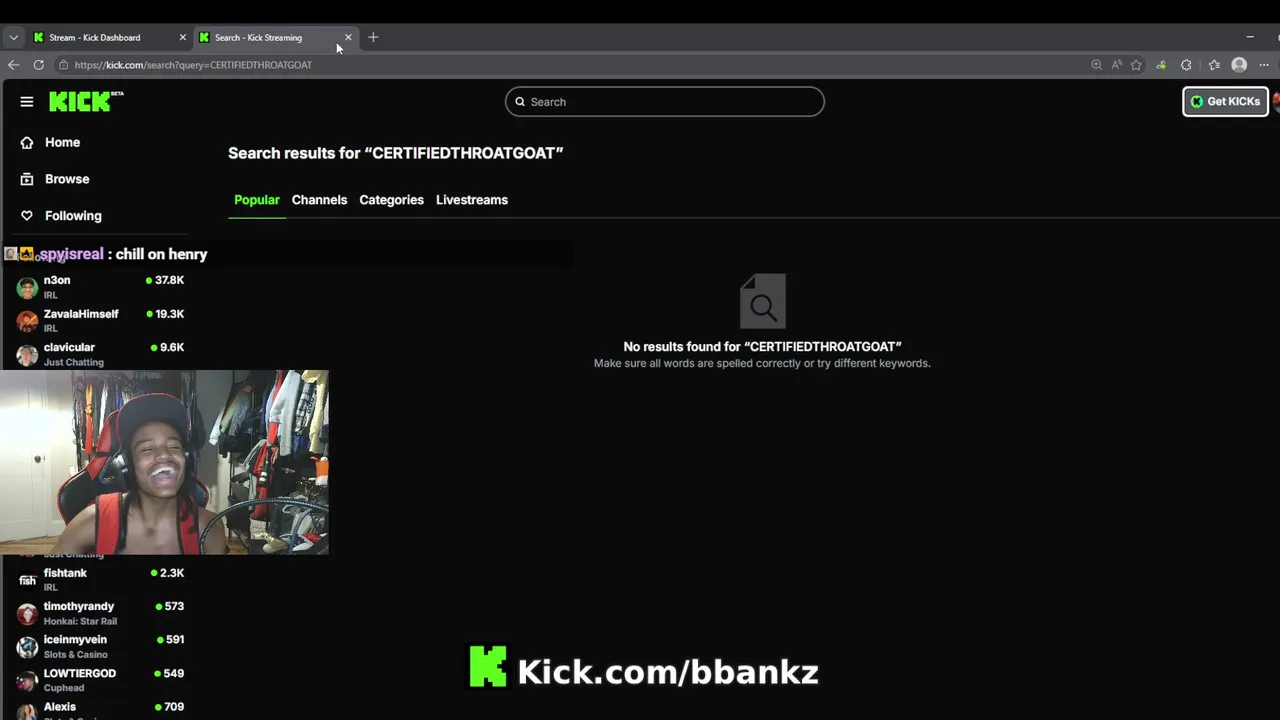1280x720 pixels.
Task: Click the browser address bar URL
Action: click(x=193, y=65)
